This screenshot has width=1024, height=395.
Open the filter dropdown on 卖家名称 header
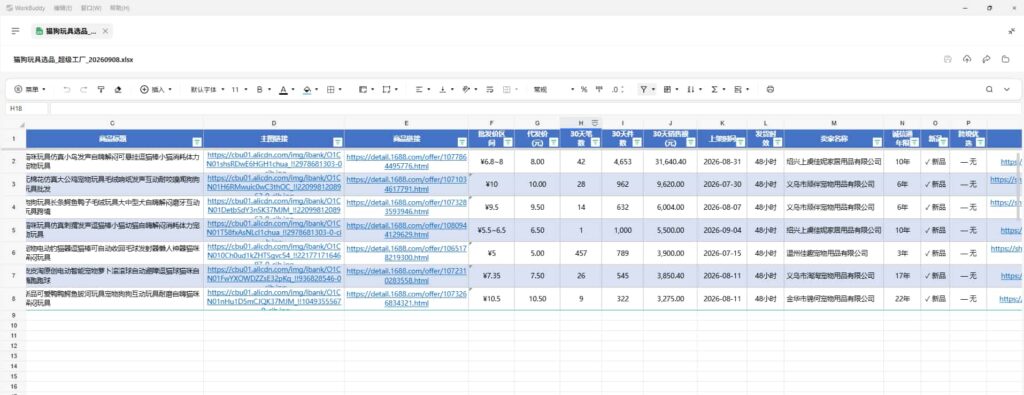(876, 142)
